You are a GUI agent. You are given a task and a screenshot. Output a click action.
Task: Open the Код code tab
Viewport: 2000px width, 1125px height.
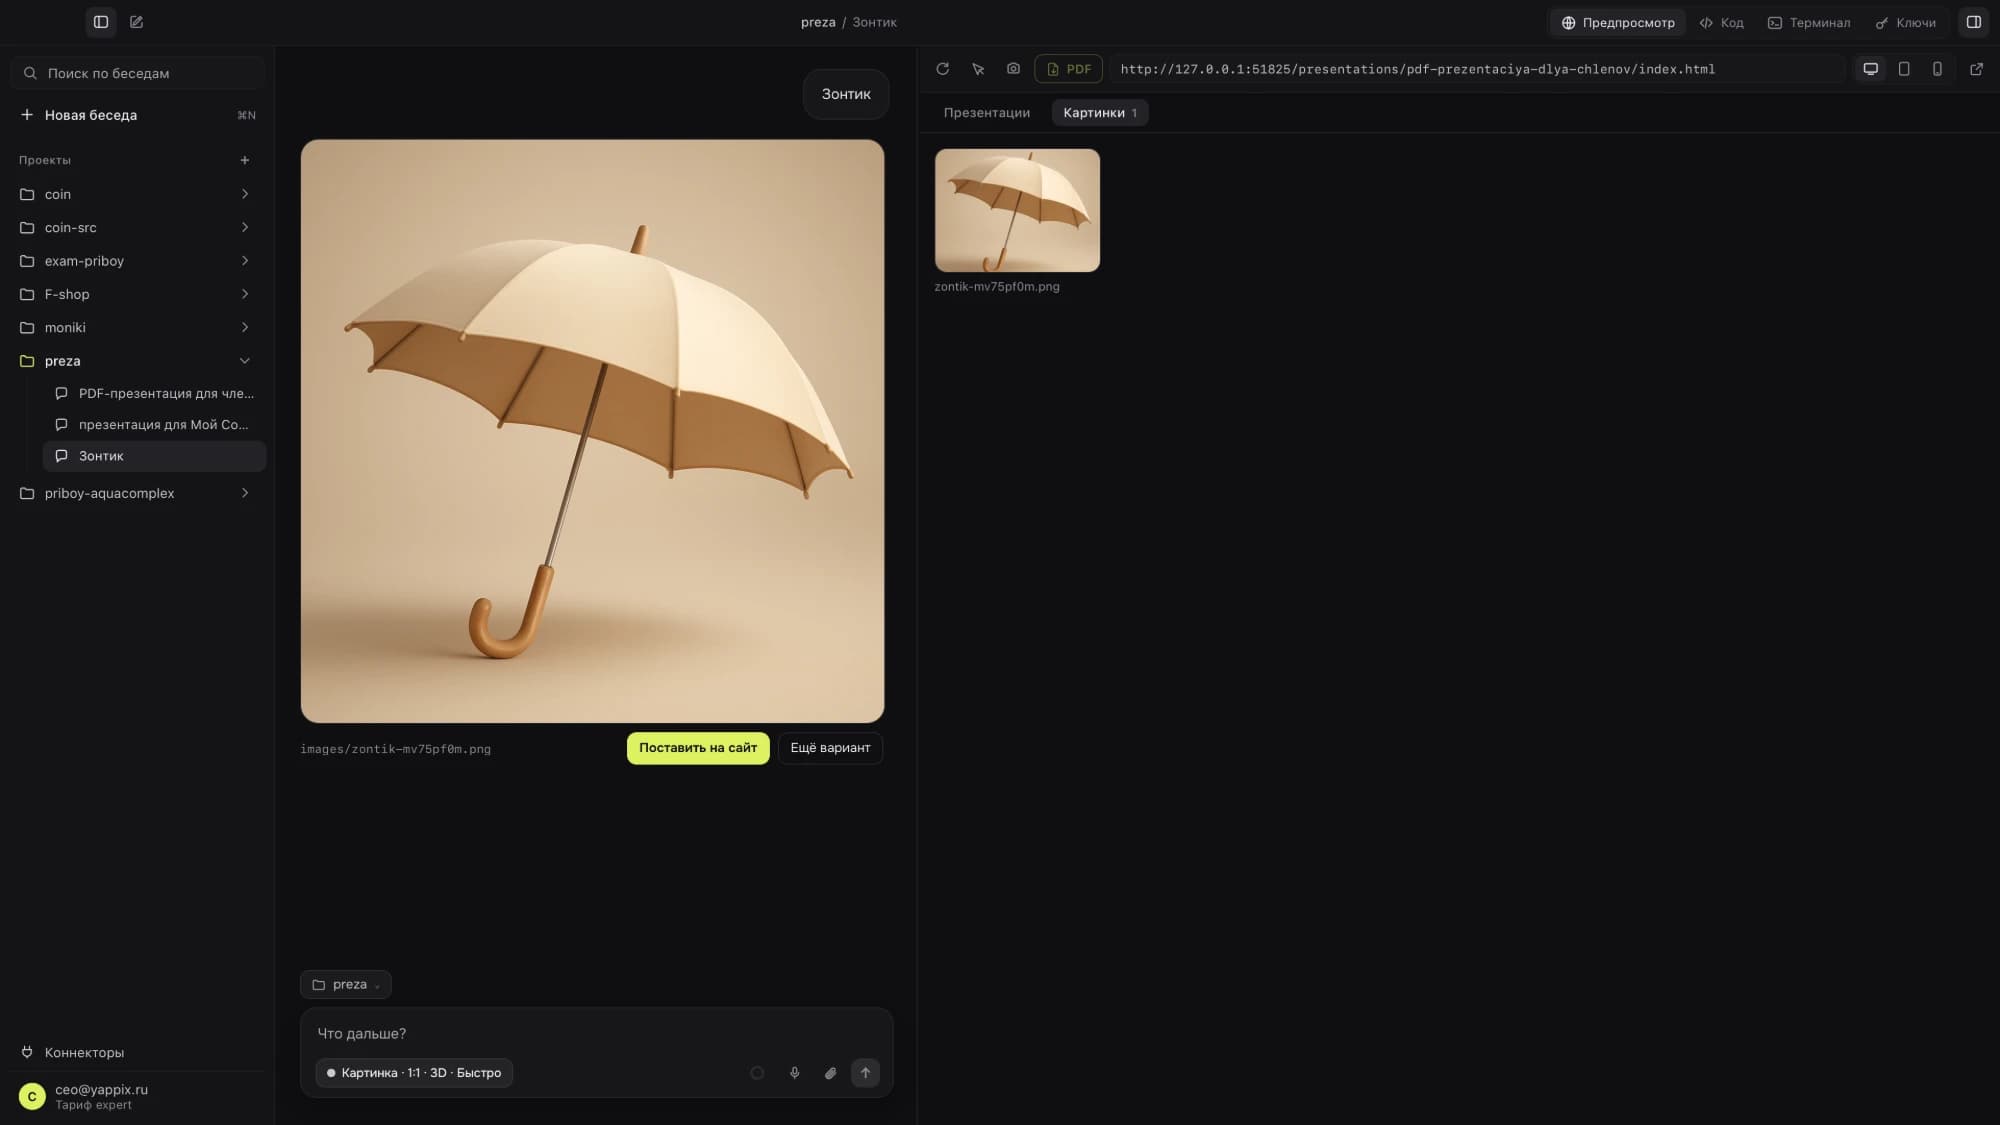1721,22
